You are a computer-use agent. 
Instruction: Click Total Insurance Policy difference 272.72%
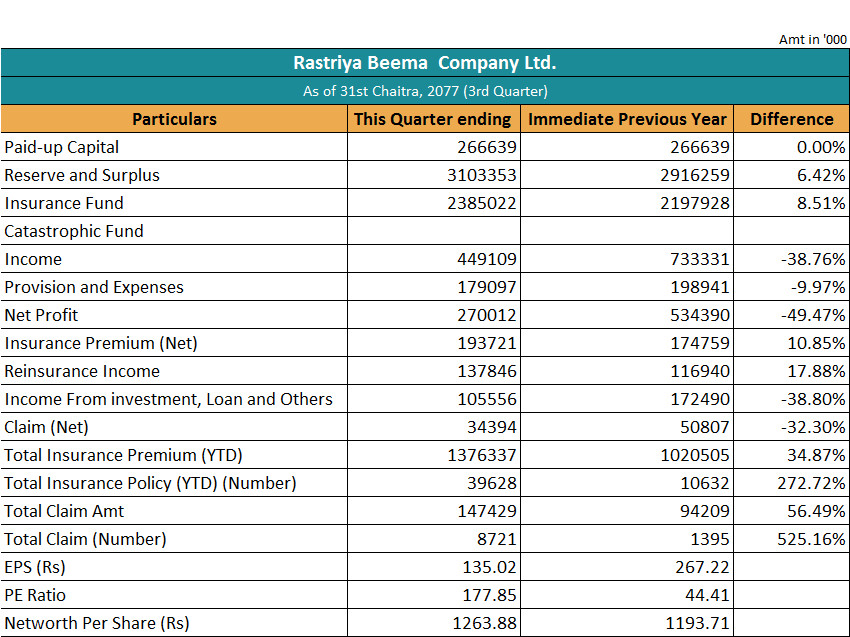812,483
